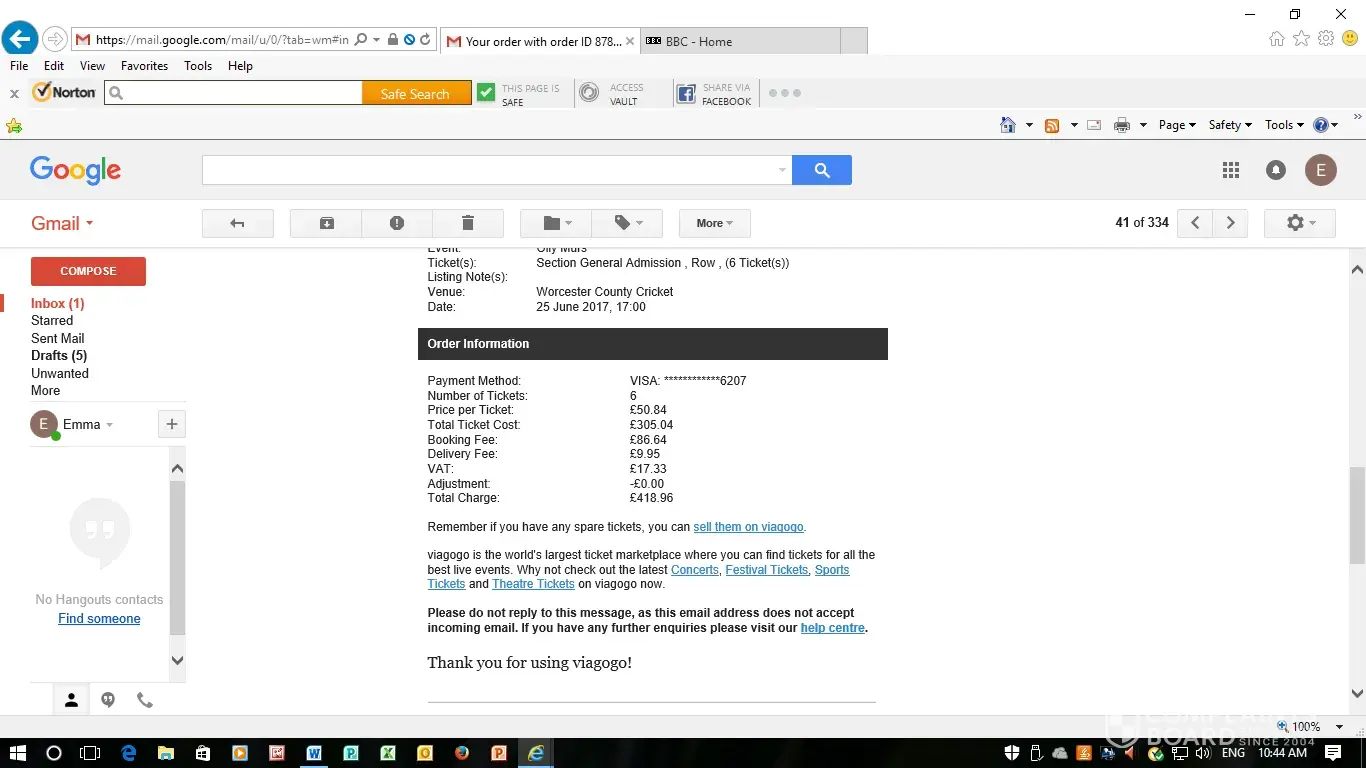Click the Find someone link
Viewport: 1366px width, 768px height.
coord(99,619)
